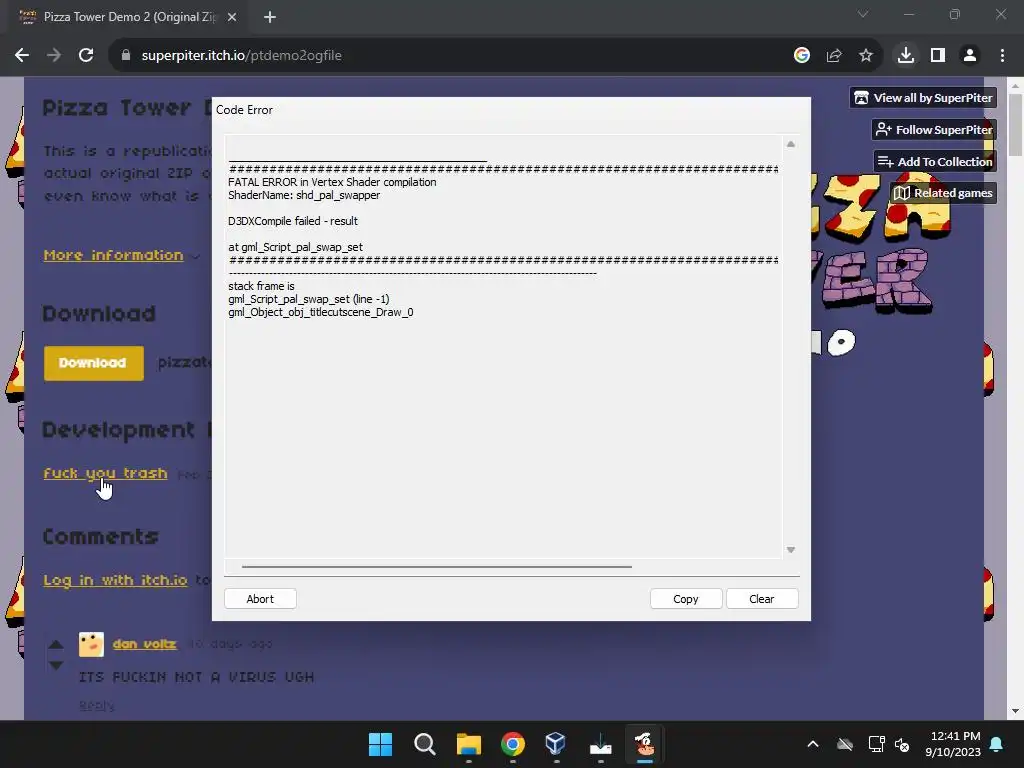Image resolution: width=1024 pixels, height=768 pixels.
Task: Open File Explorer from taskbar
Action: pyautogui.click(x=468, y=744)
